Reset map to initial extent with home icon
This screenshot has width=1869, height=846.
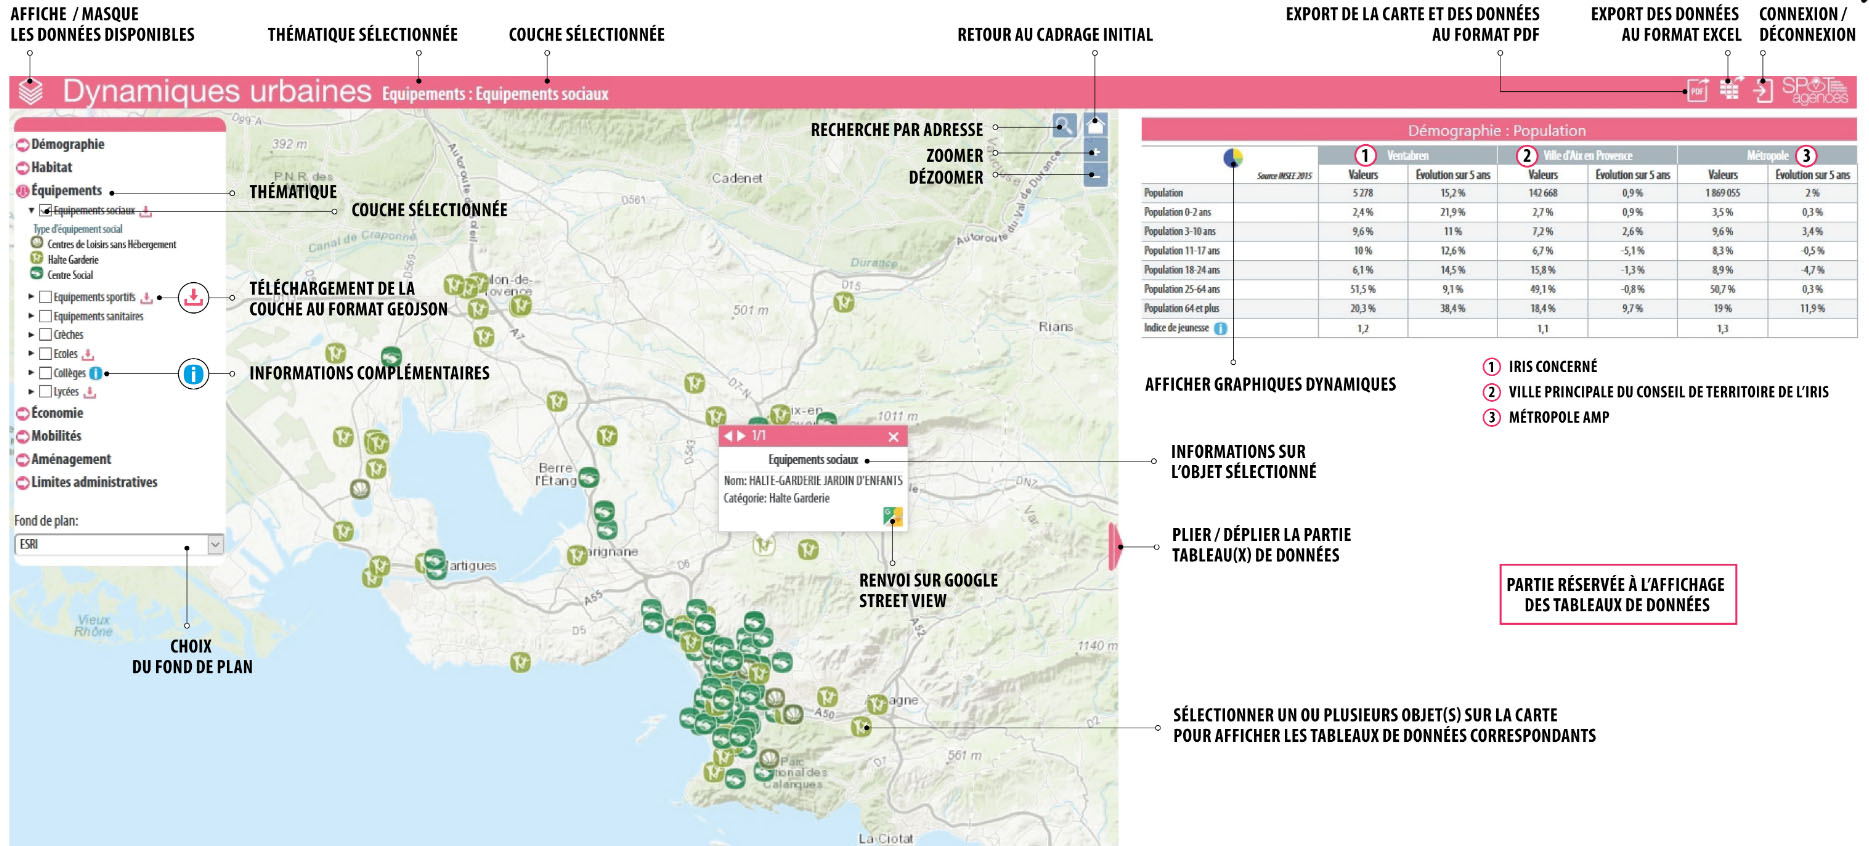tap(1096, 126)
